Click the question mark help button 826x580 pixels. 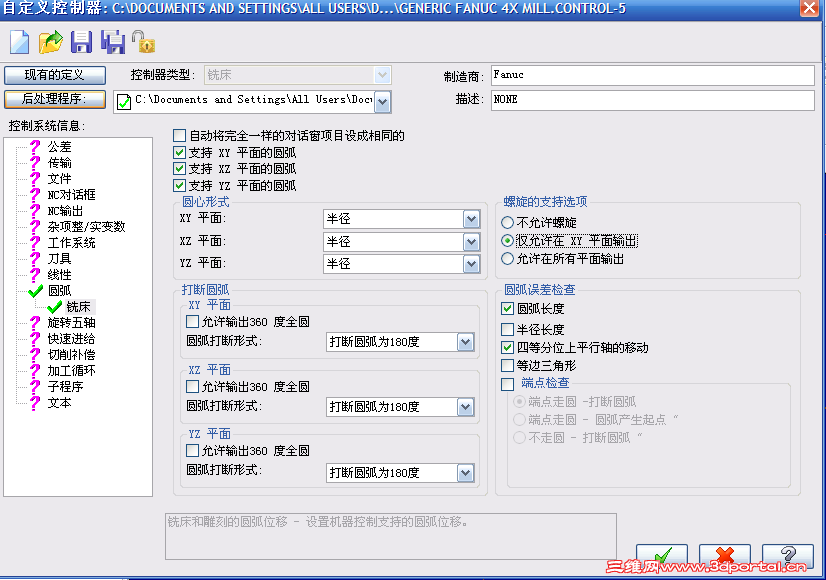788,556
